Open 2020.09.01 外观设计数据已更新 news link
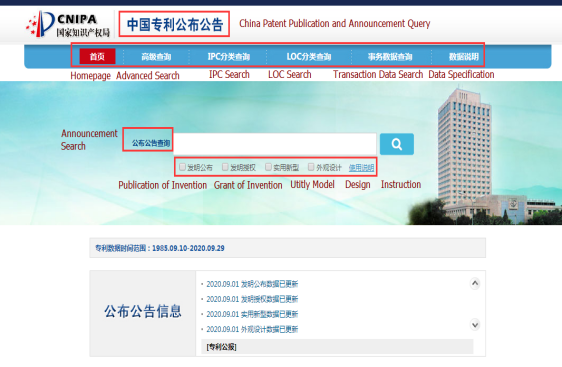 point(252,329)
